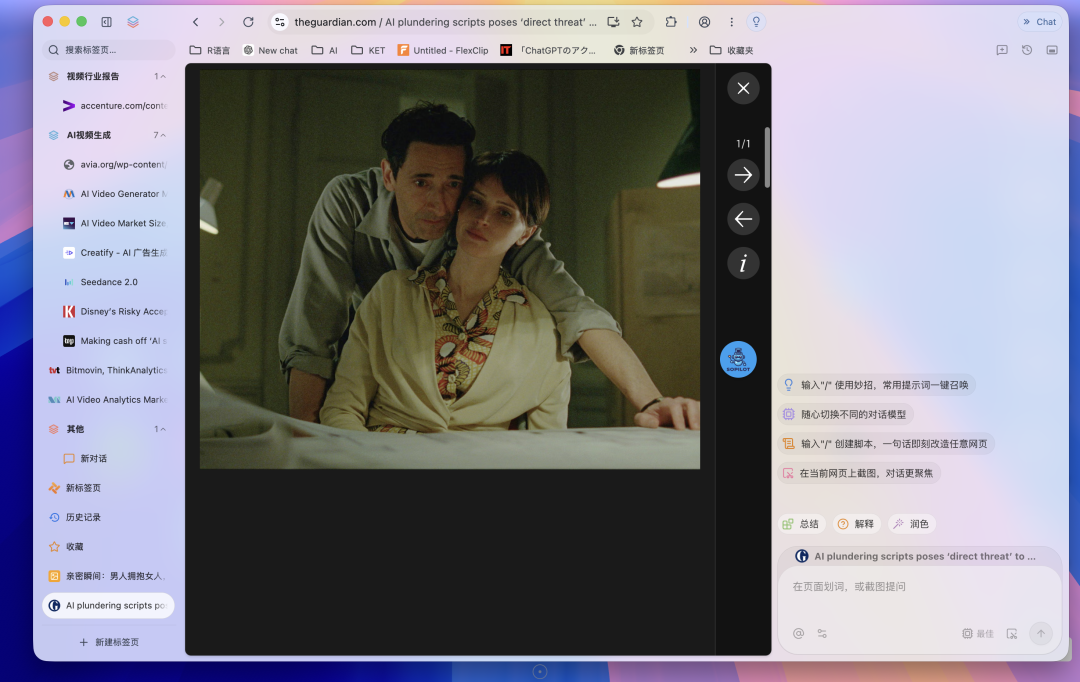
Task: Open the user profile icon
Action: [x=704, y=22]
